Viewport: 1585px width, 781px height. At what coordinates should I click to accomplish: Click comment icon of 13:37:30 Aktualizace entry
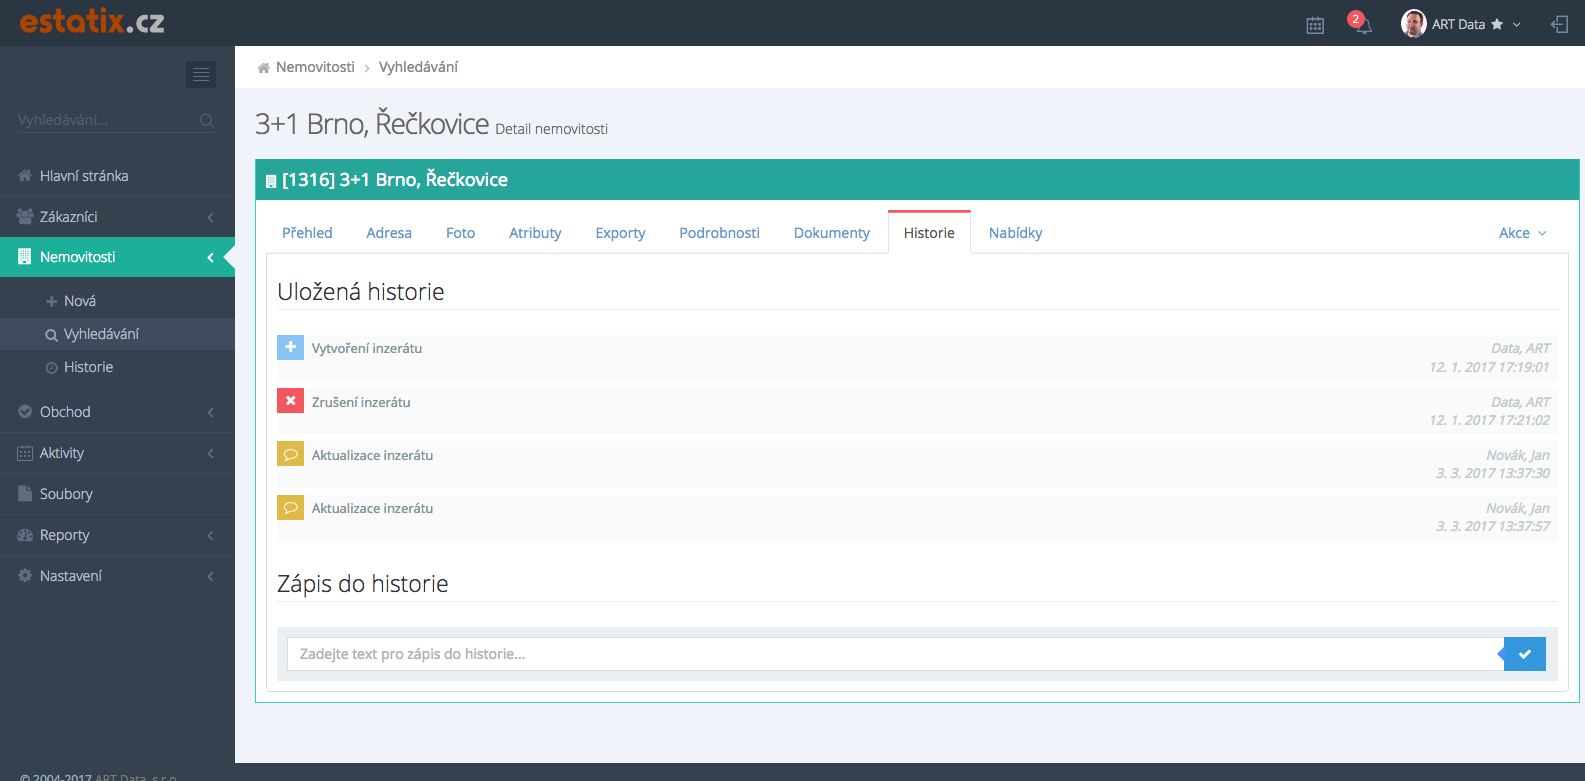point(290,454)
